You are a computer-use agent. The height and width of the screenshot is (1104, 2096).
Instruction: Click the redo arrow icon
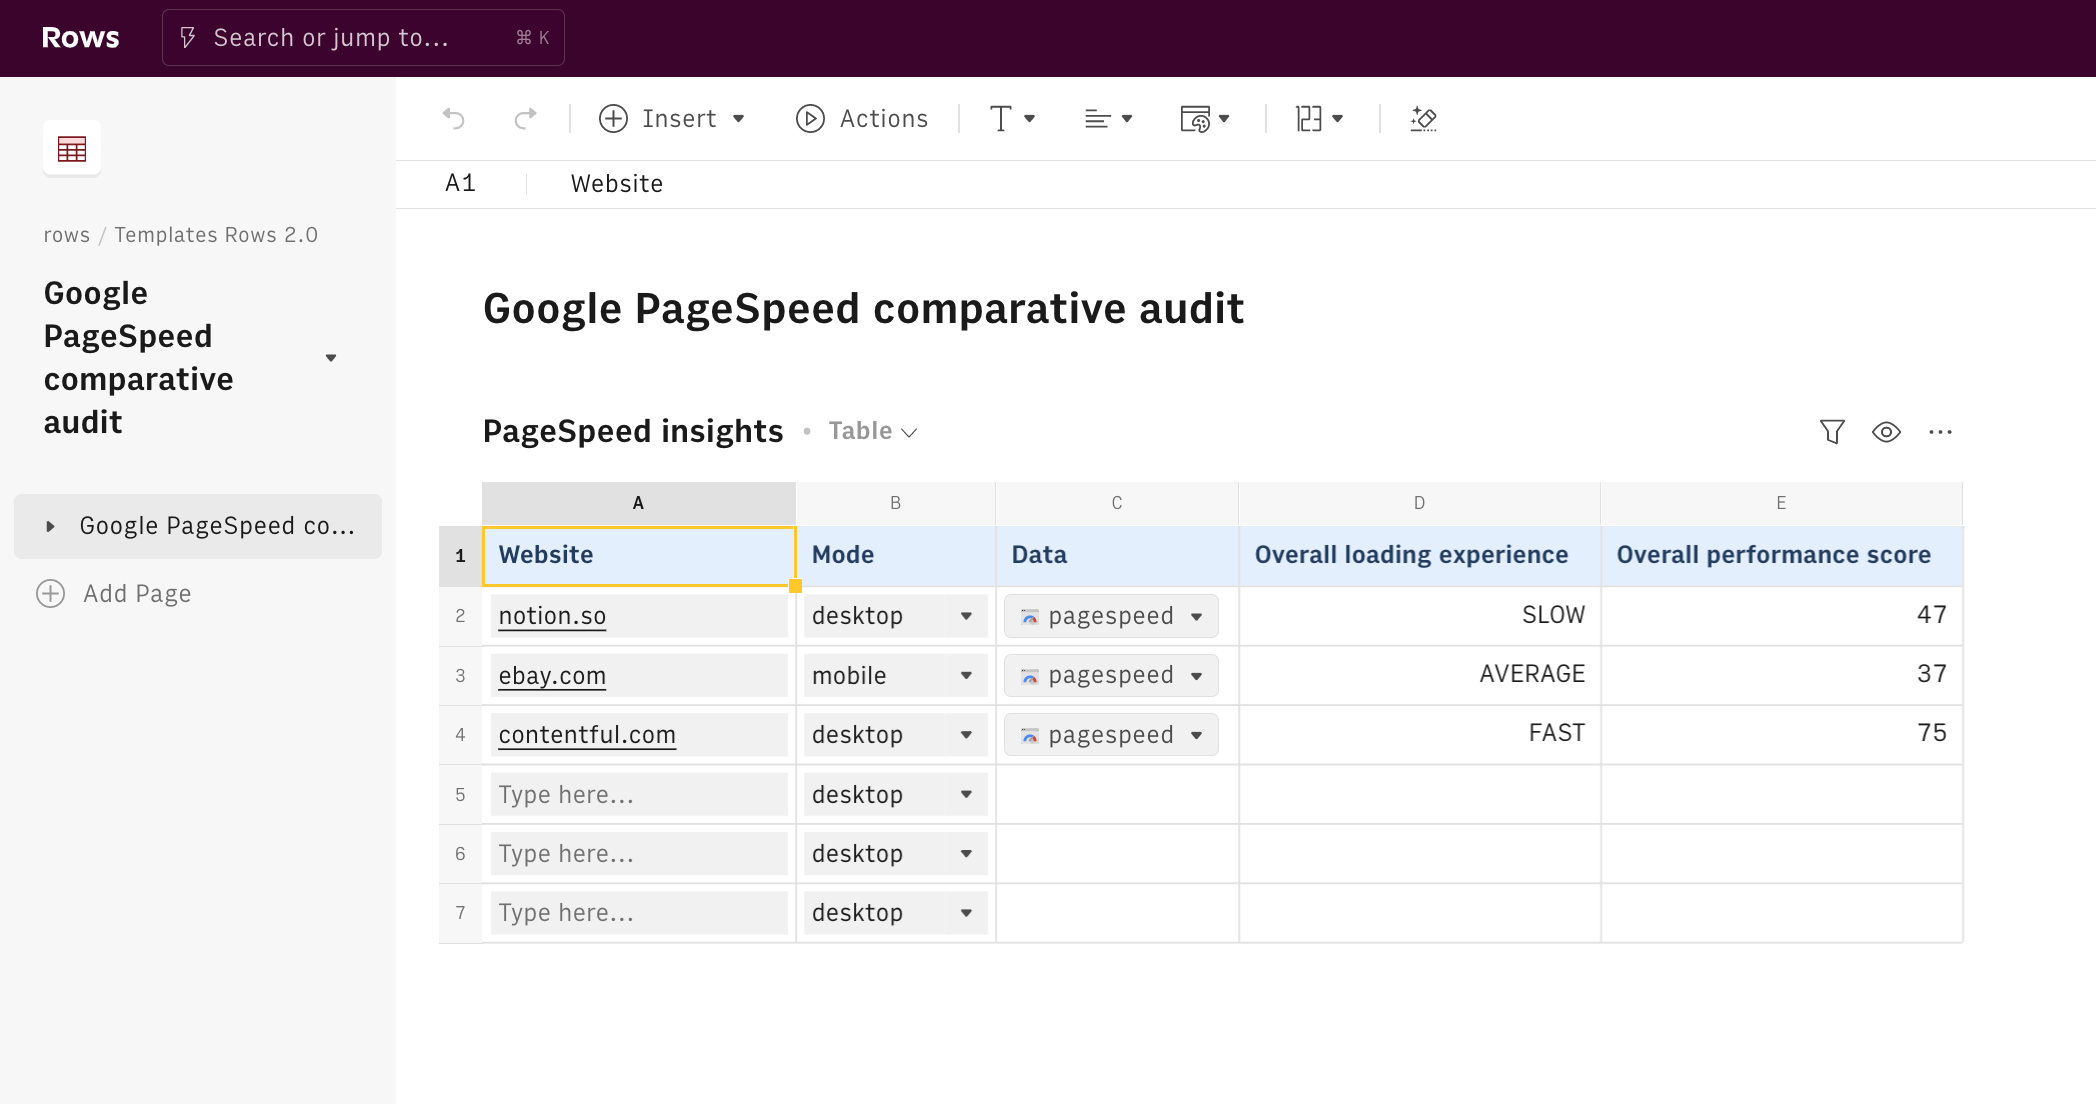click(x=523, y=117)
